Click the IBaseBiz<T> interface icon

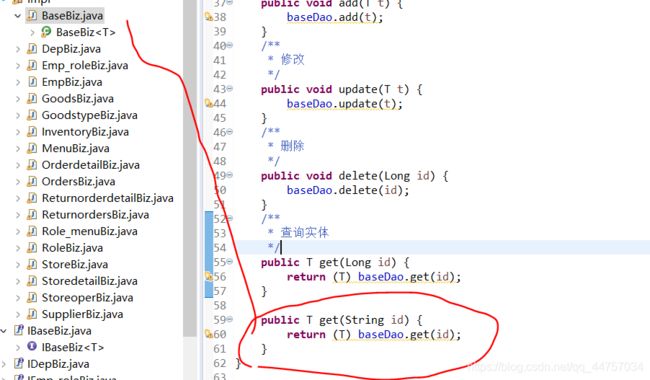[32, 346]
